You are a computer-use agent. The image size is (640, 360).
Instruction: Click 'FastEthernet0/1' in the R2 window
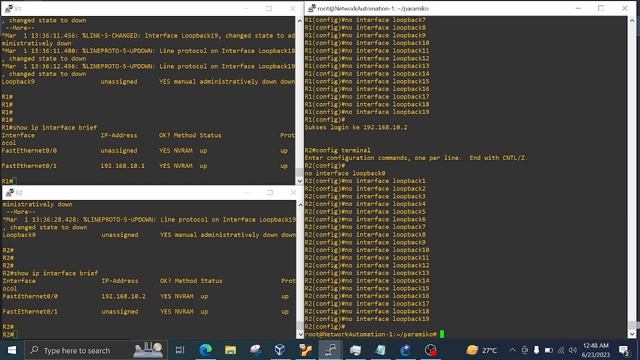pyautogui.click(x=30, y=311)
